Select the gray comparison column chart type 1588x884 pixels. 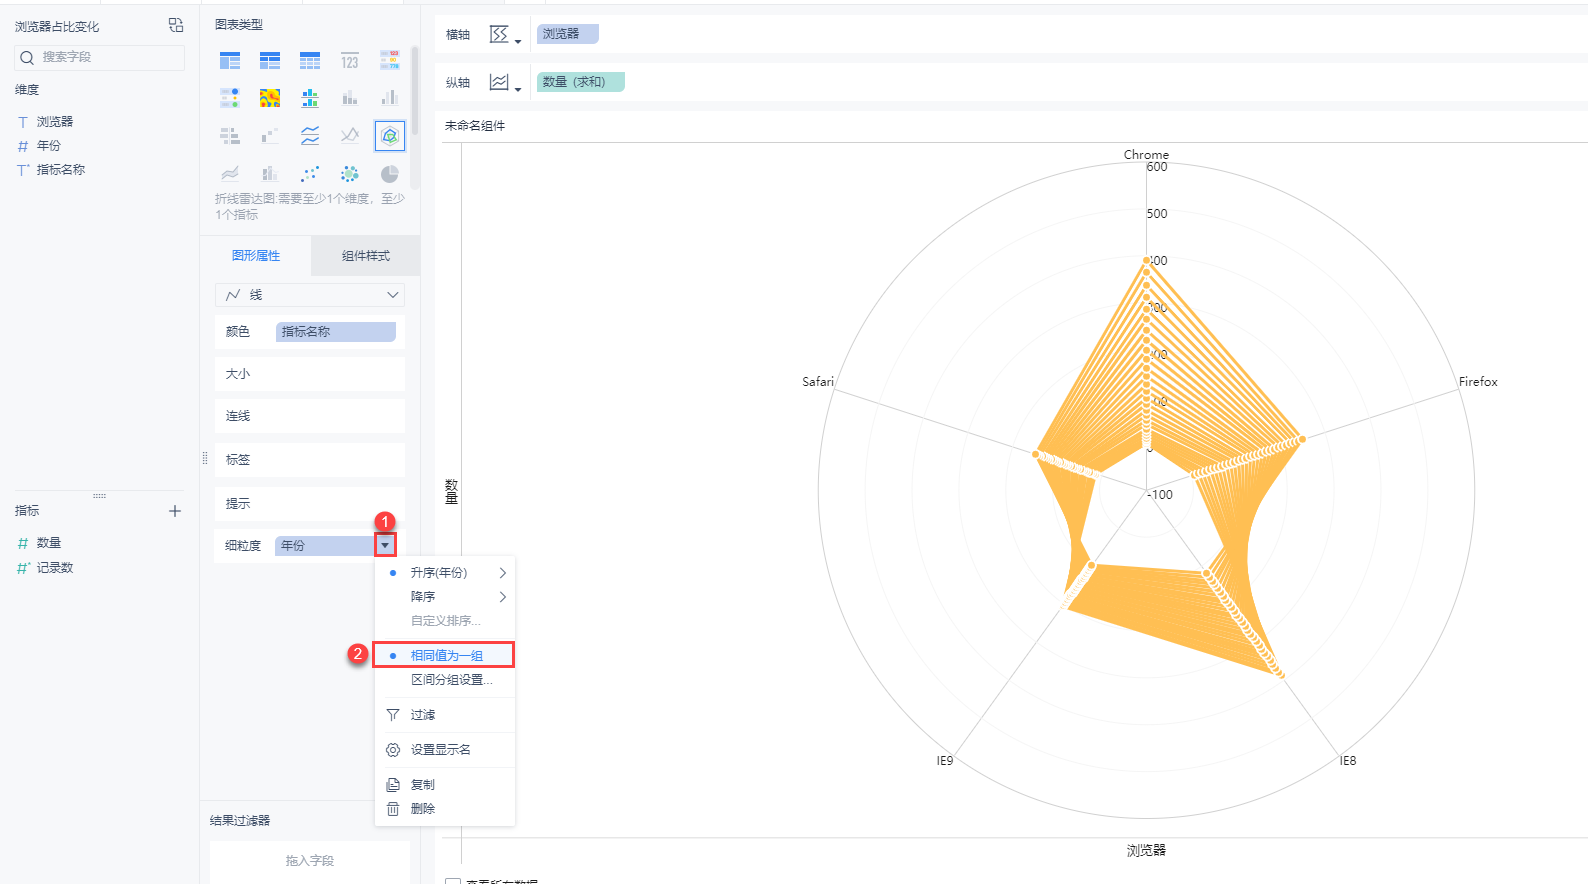tap(389, 98)
